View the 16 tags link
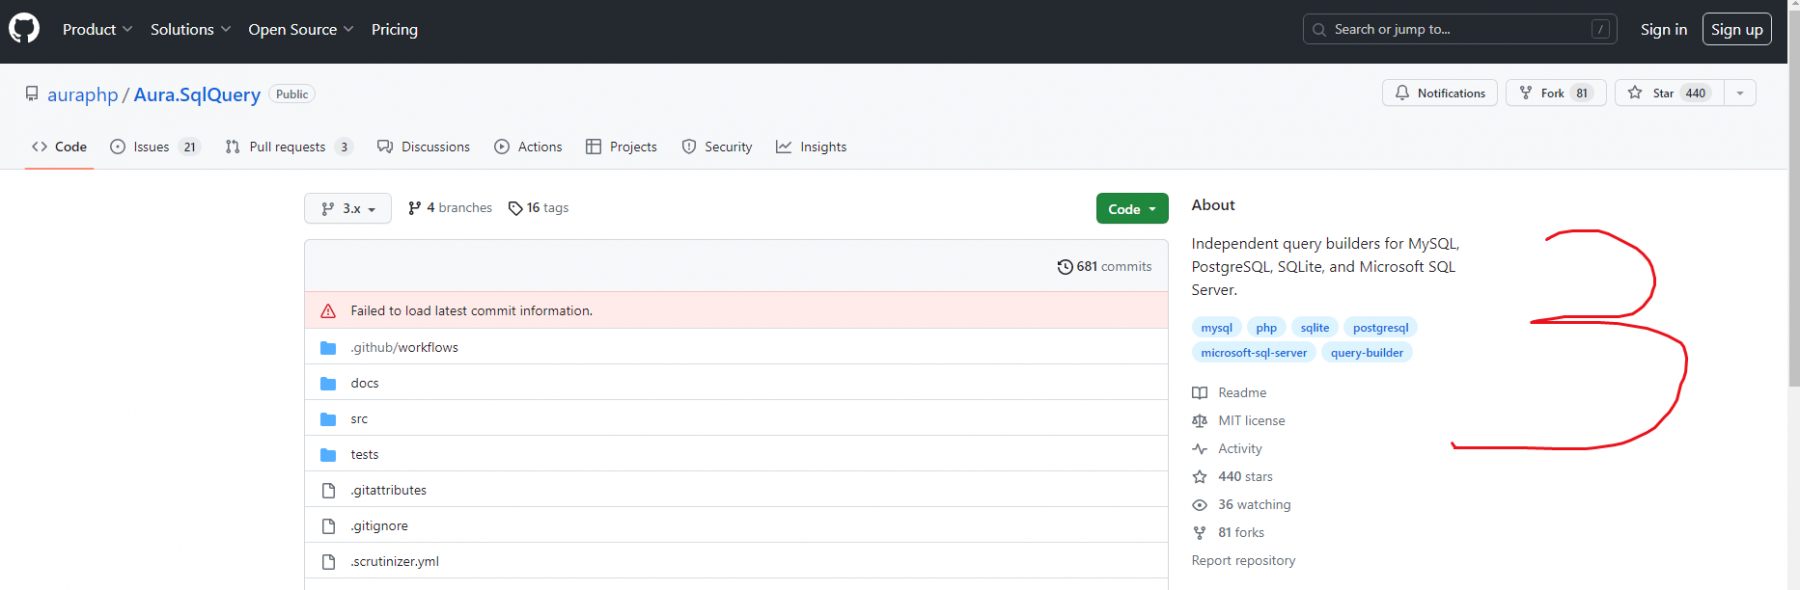1800x590 pixels. pos(539,208)
